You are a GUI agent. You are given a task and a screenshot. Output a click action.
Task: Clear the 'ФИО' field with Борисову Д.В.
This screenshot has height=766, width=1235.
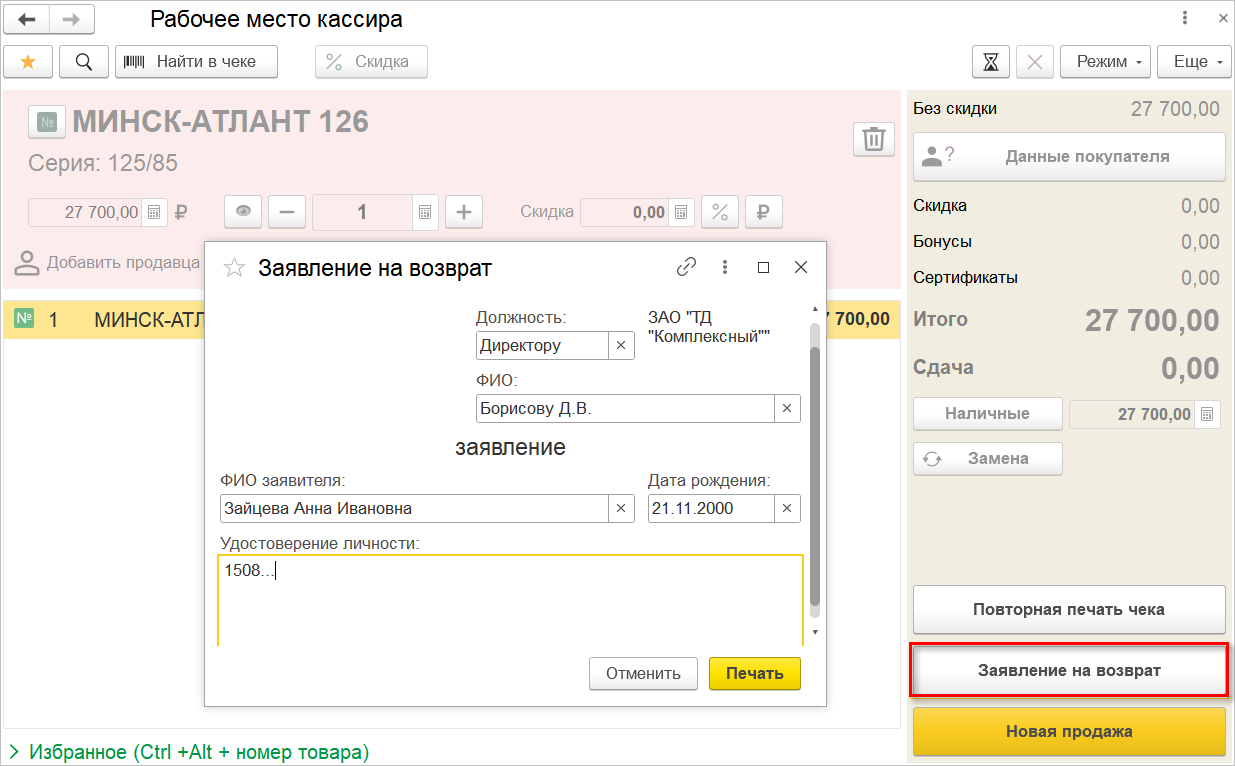pyautogui.click(x=787, y=408)
